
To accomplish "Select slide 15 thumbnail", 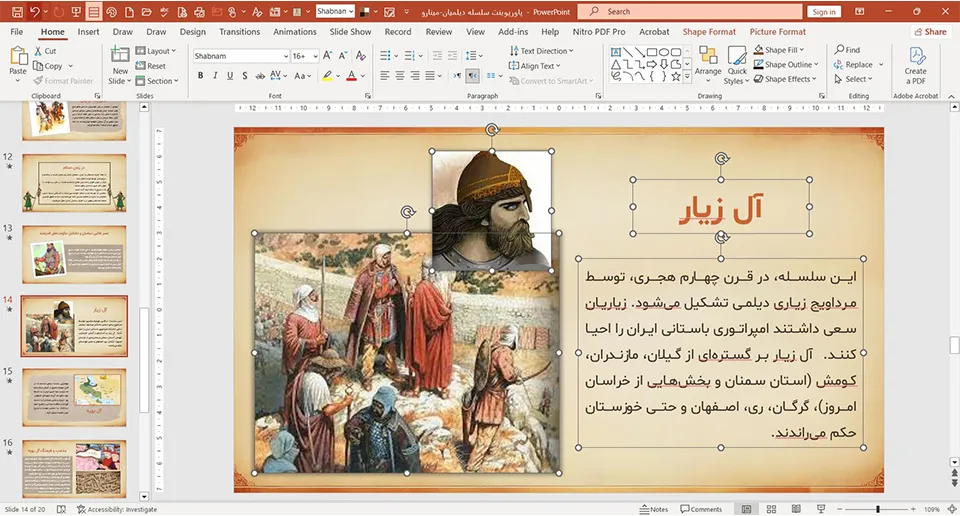I will pyautogui.click(x=74, y=397).
